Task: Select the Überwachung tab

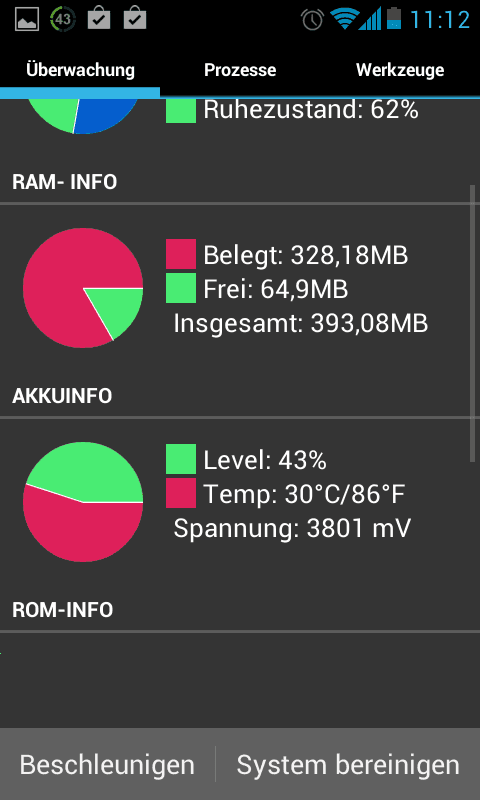Action: (80, 70)
